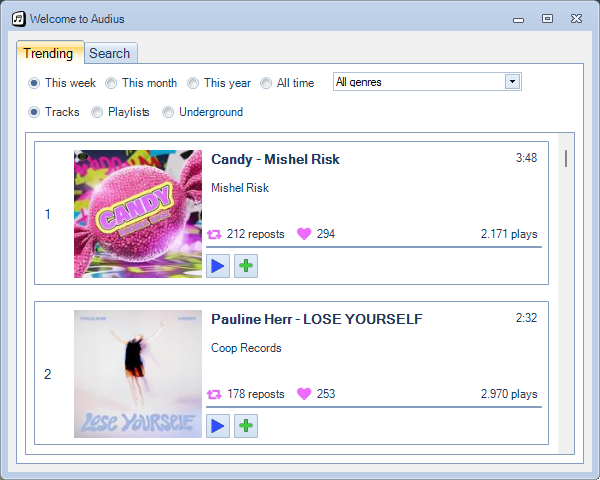Screen dimensions: 600x480
Task: Play the Candy - Mishel Risk track
Action: pos(218,266)
